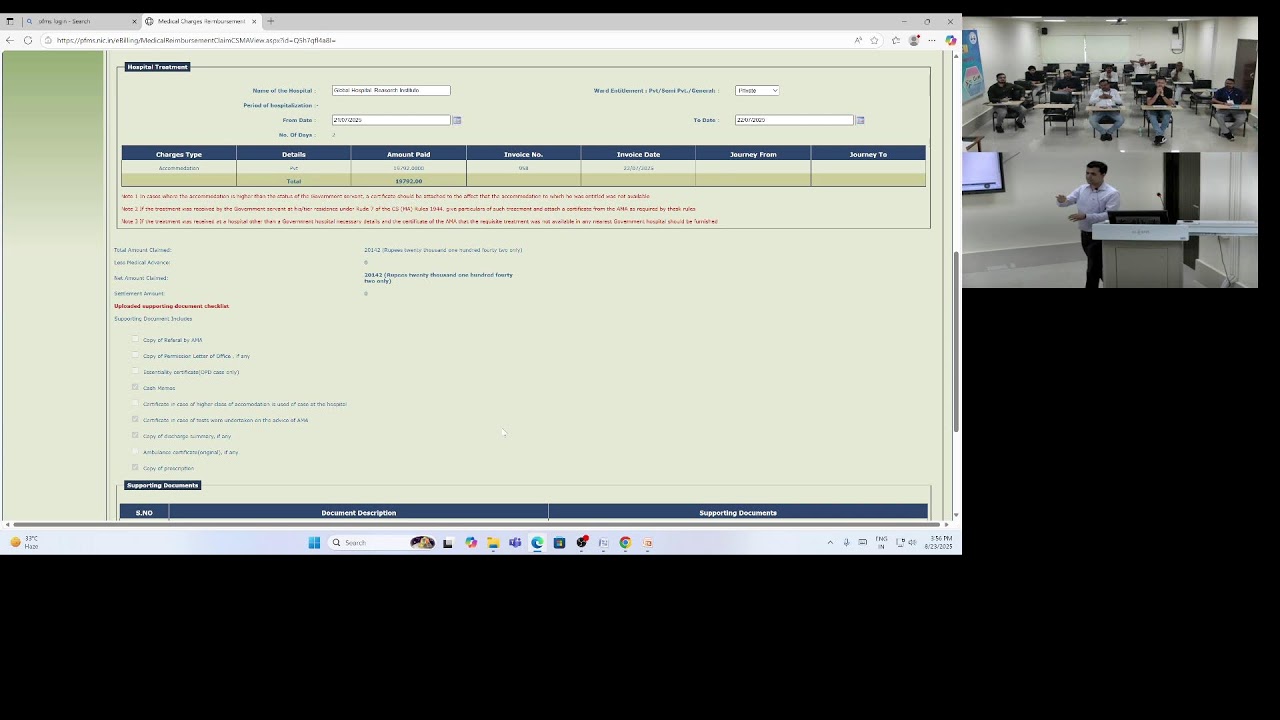This screenshot has height=720, width=1280.
Task: Bookmark this page with the star icon
Action: click(874, 40)
